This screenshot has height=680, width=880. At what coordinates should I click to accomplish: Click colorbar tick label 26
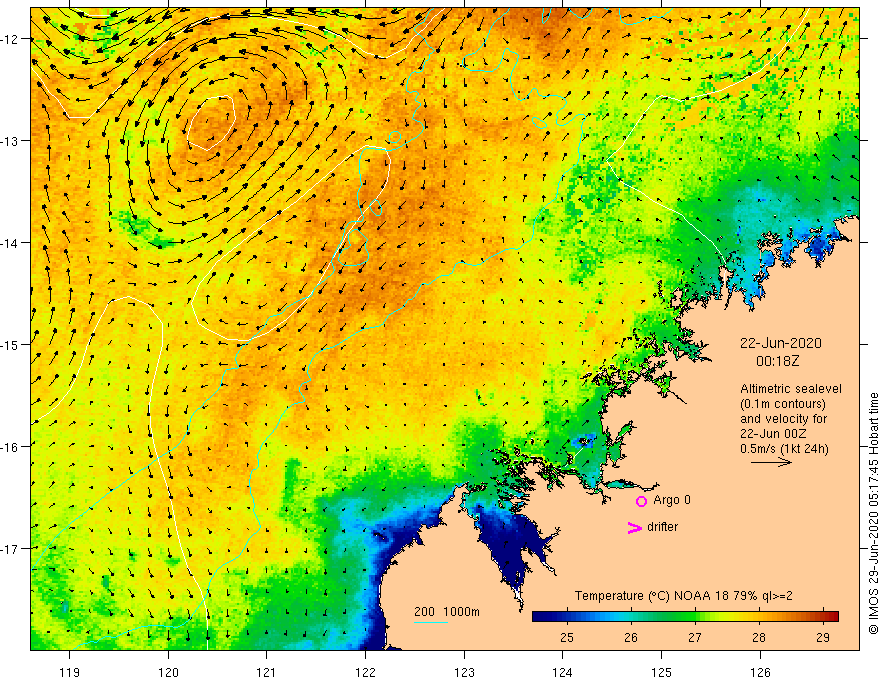[631, 637]
